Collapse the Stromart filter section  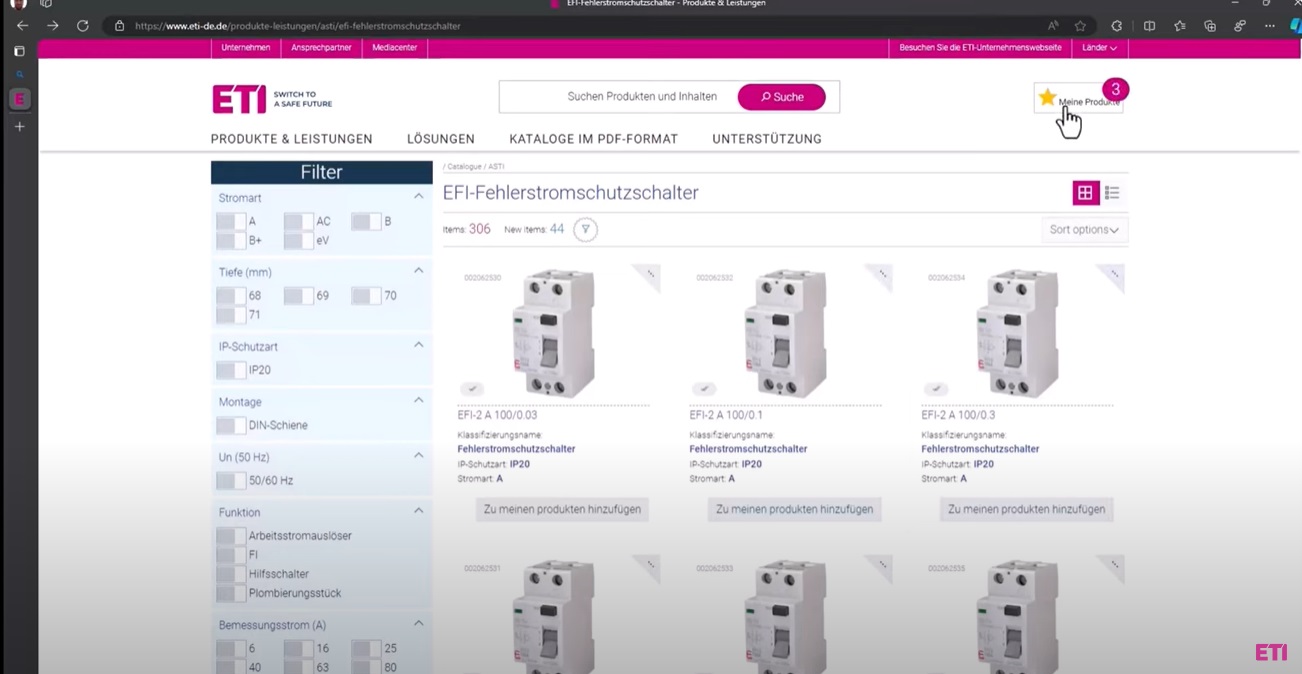coord(418,197)
